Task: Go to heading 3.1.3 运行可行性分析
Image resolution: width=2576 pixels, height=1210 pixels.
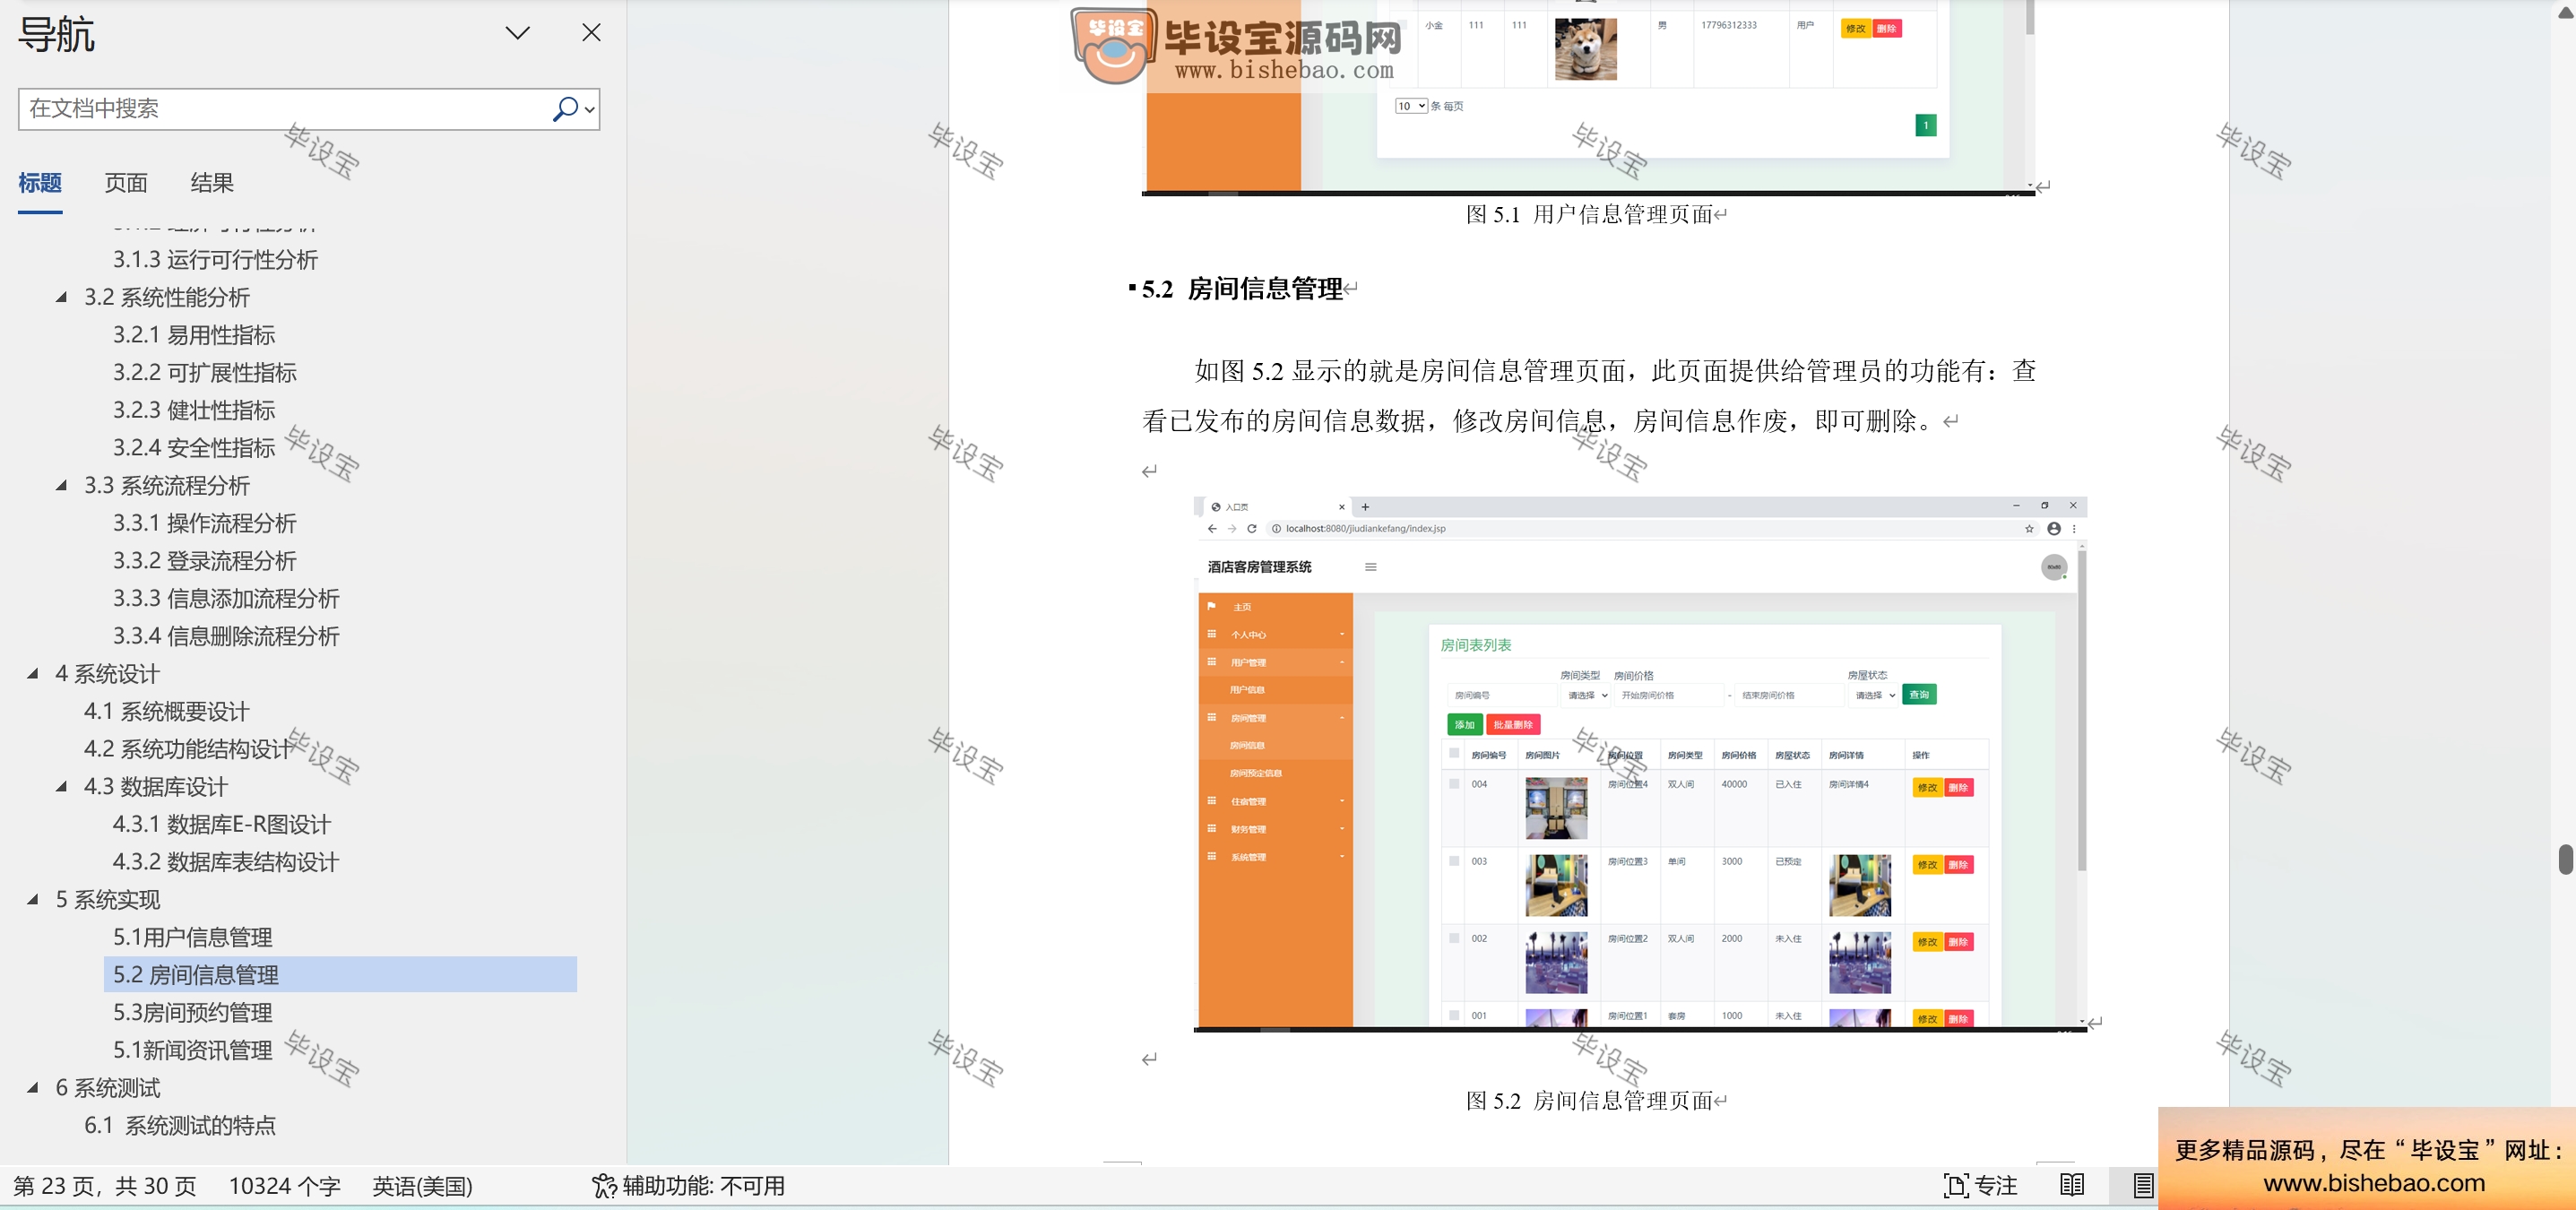Action: coord(215,260)
